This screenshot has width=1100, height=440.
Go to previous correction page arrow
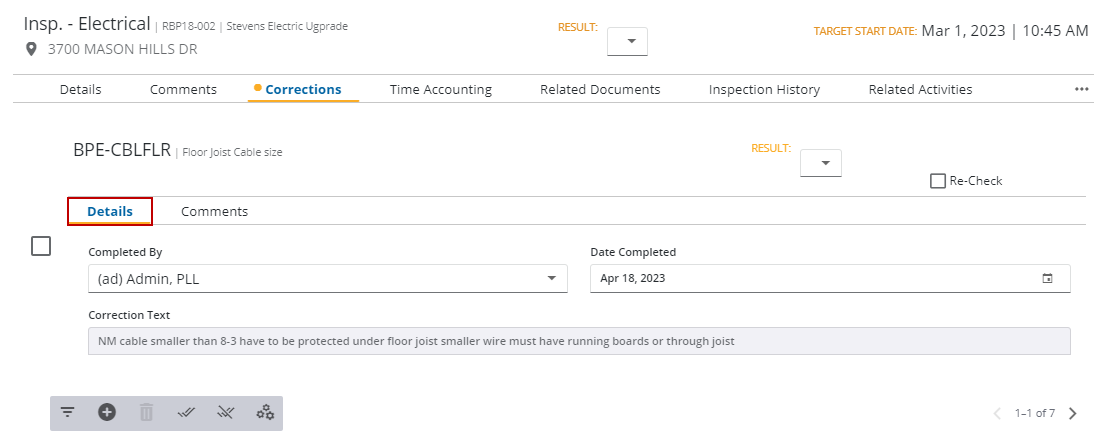click(x=997, y=413)
